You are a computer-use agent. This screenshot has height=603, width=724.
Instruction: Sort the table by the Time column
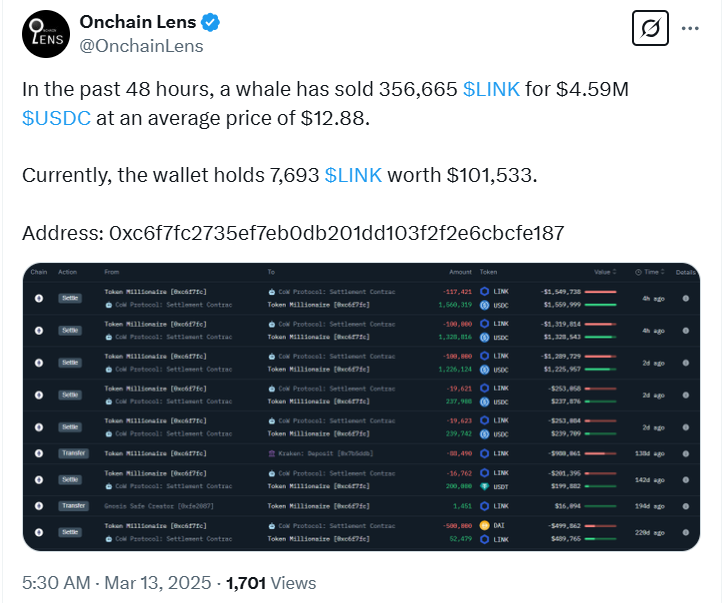(651, 272)
